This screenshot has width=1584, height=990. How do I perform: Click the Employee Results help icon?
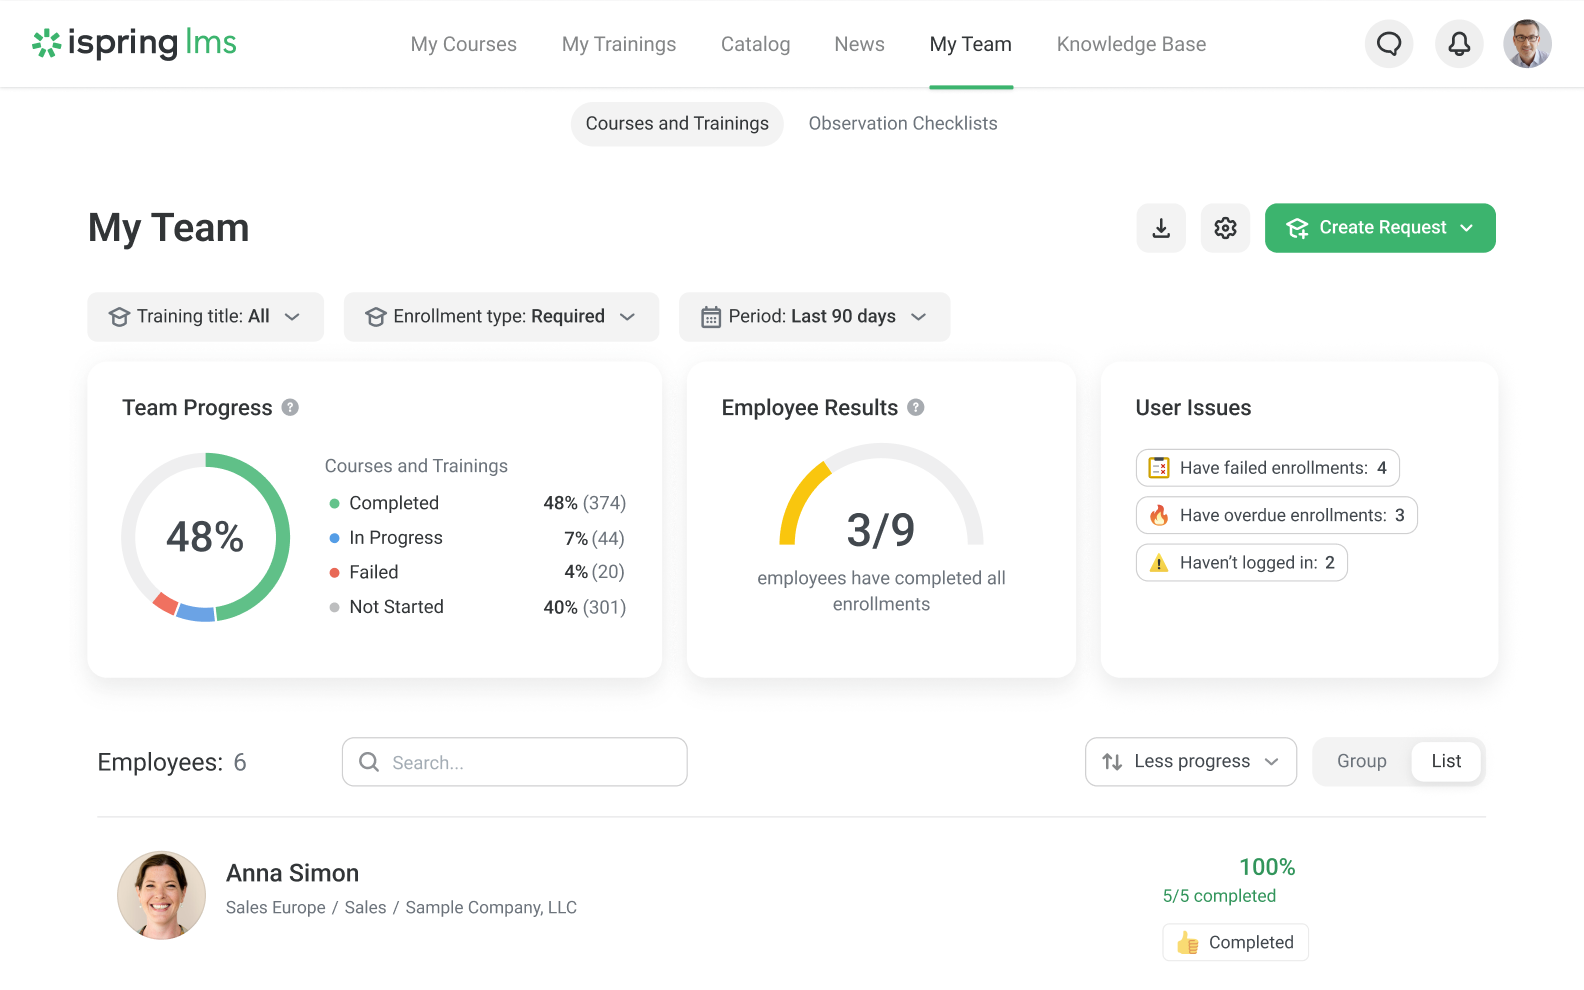pyautogui.click(x=915, y=407)
